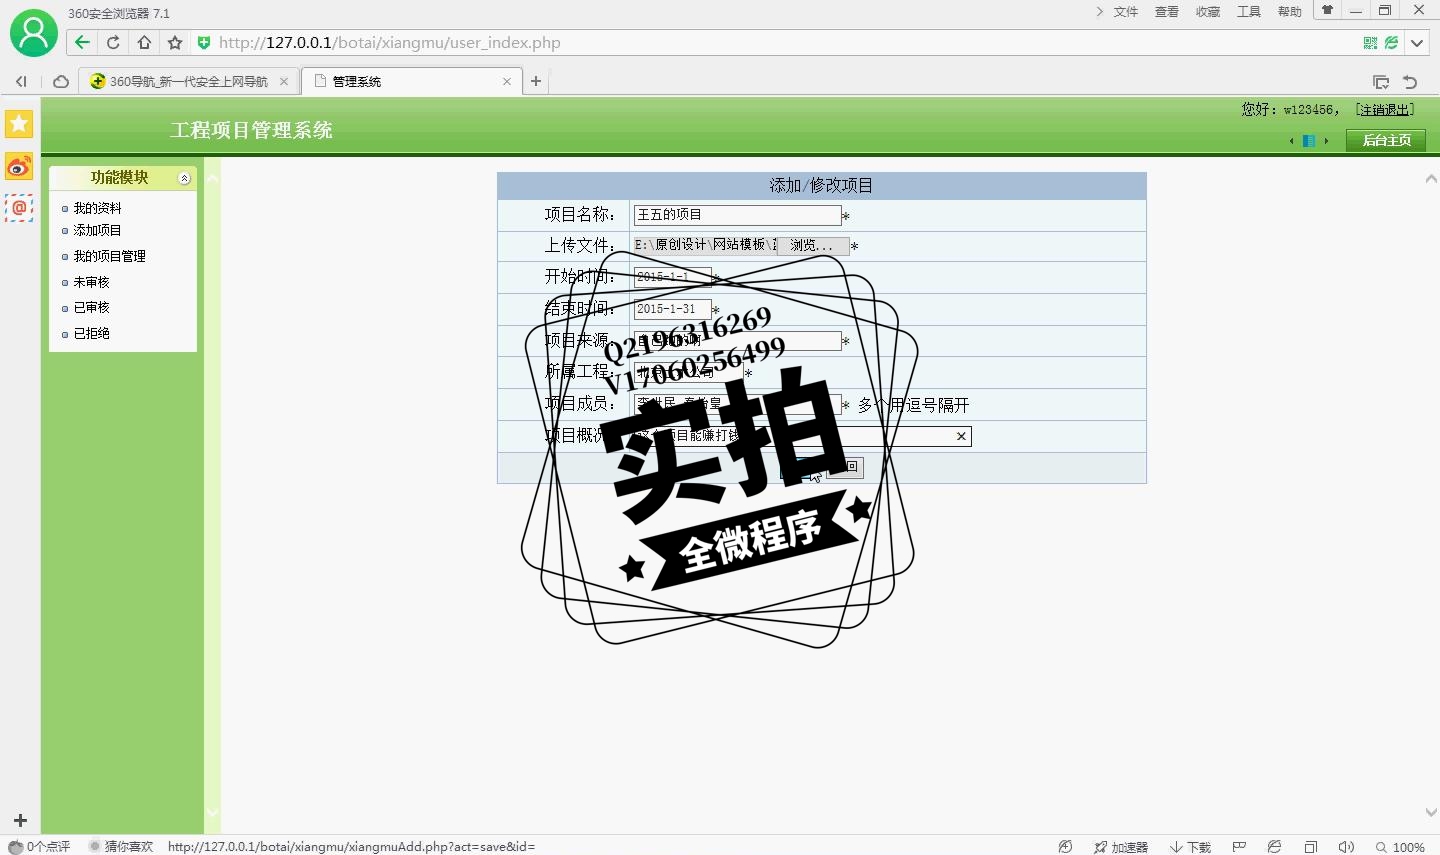This screenshot has height=855, width=1440.
Task: Expand the menu bar chevron before 文件
Action: [x=1099, y=12]
